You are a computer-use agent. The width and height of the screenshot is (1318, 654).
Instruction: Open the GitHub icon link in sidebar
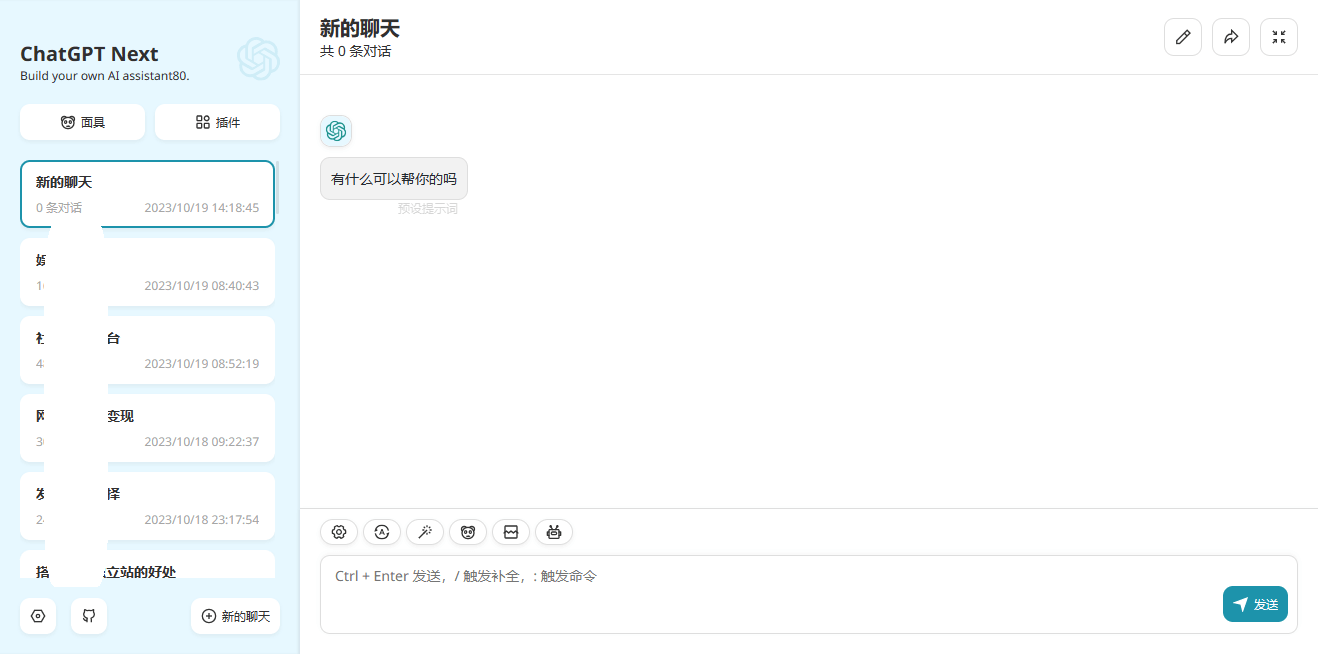(89, 616)
